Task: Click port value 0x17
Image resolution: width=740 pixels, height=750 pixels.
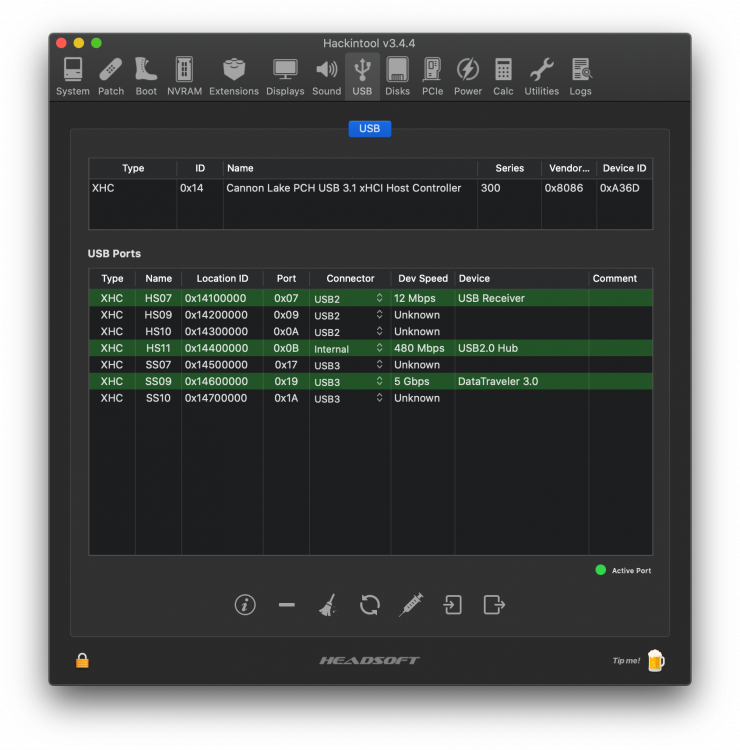Action: (x=286, y=364)
